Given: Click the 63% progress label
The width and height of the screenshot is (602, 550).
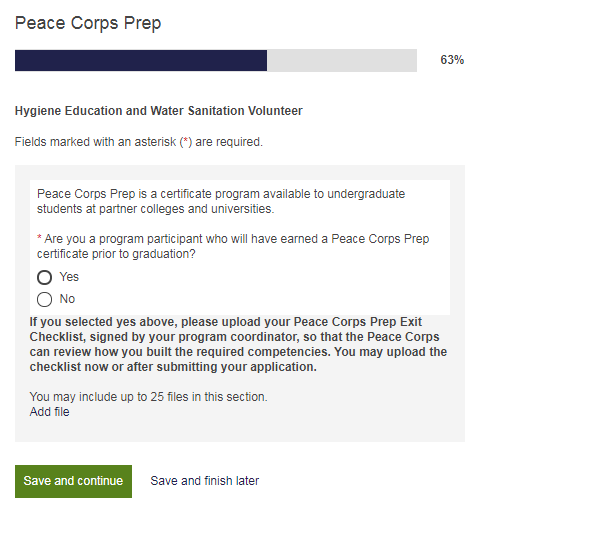Looking at the screenshot, I should [x=452, y=60].
